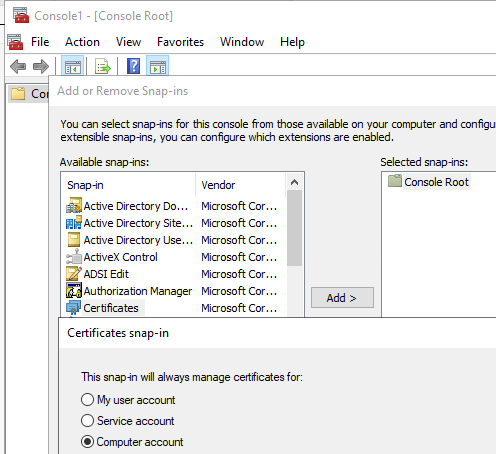Screen dimensions: 496x454
Task: Click the Certificates snap-in icon
Action: click(x=74, y=307)
